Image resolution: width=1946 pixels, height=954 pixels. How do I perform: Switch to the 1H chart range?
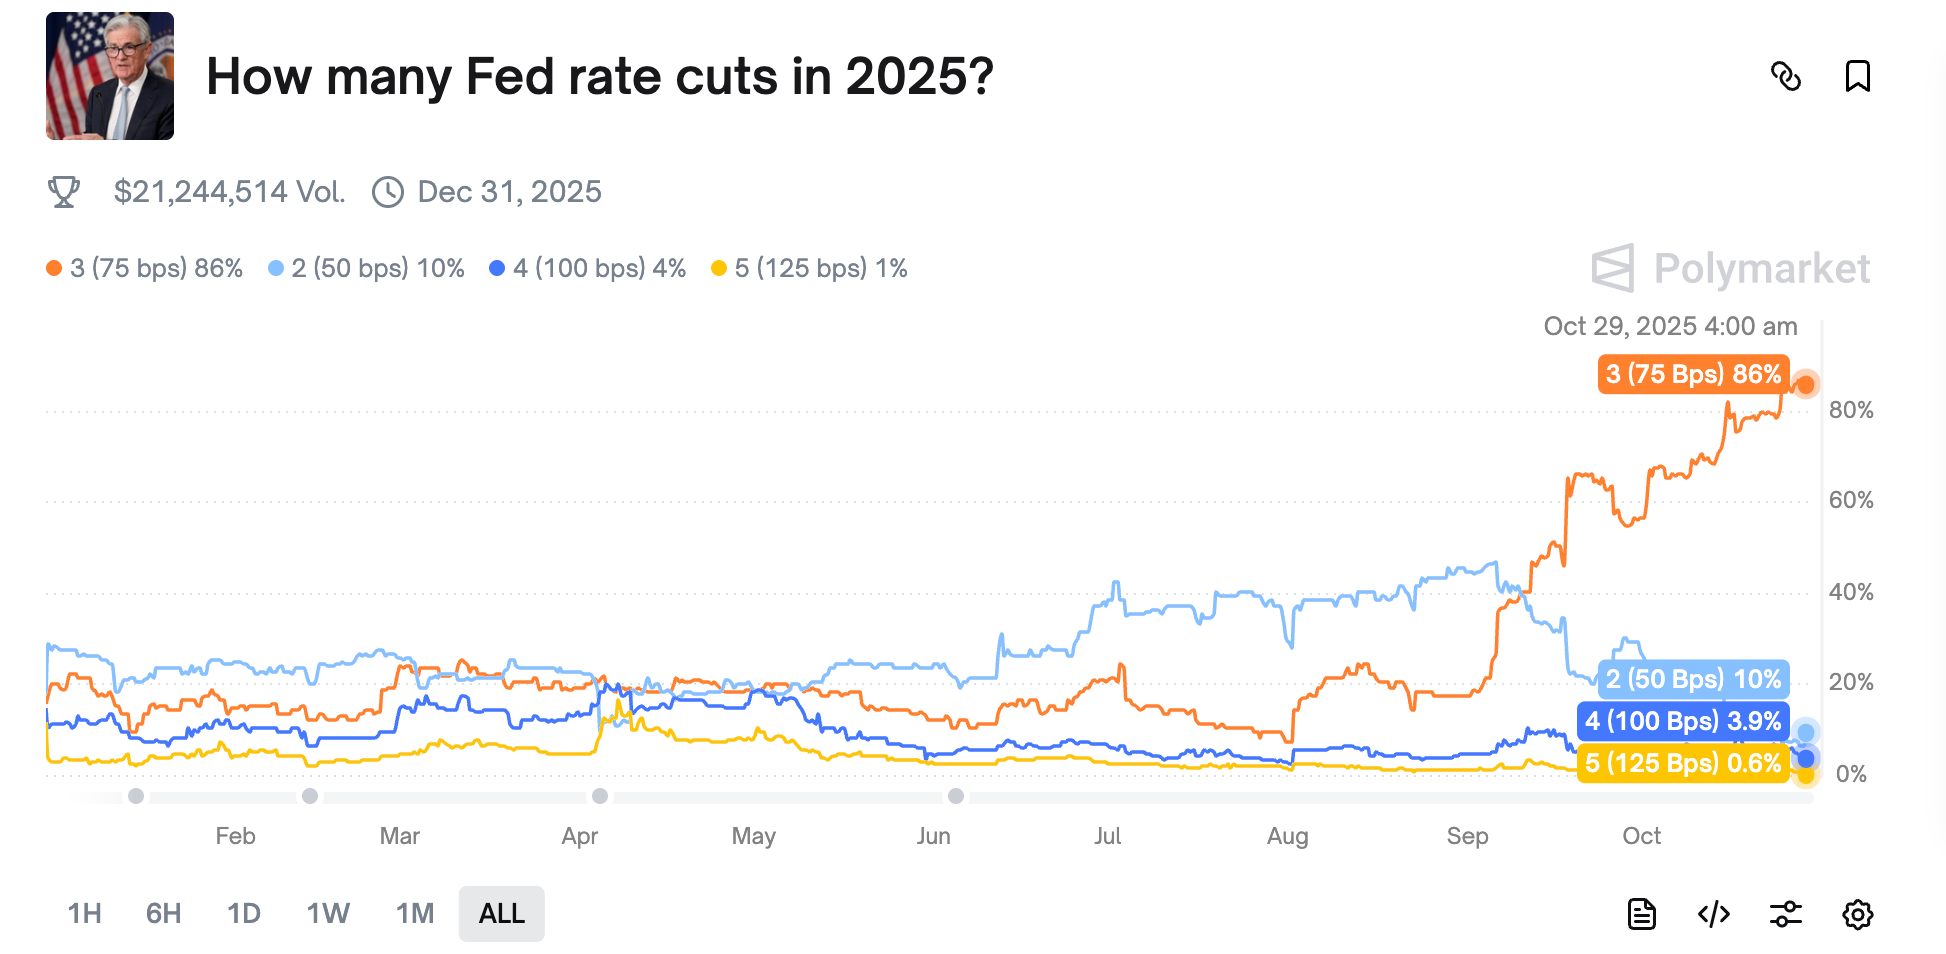[84, 913]
